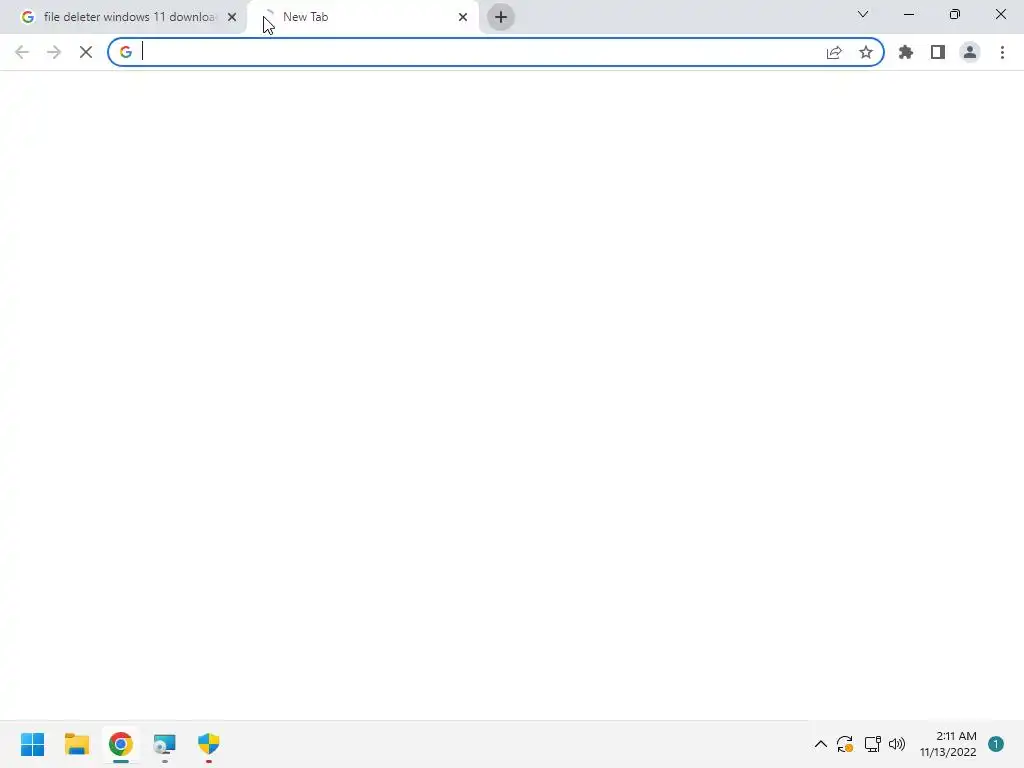
Task: Click the Google icon in the address bar
Action: [125, 52]
